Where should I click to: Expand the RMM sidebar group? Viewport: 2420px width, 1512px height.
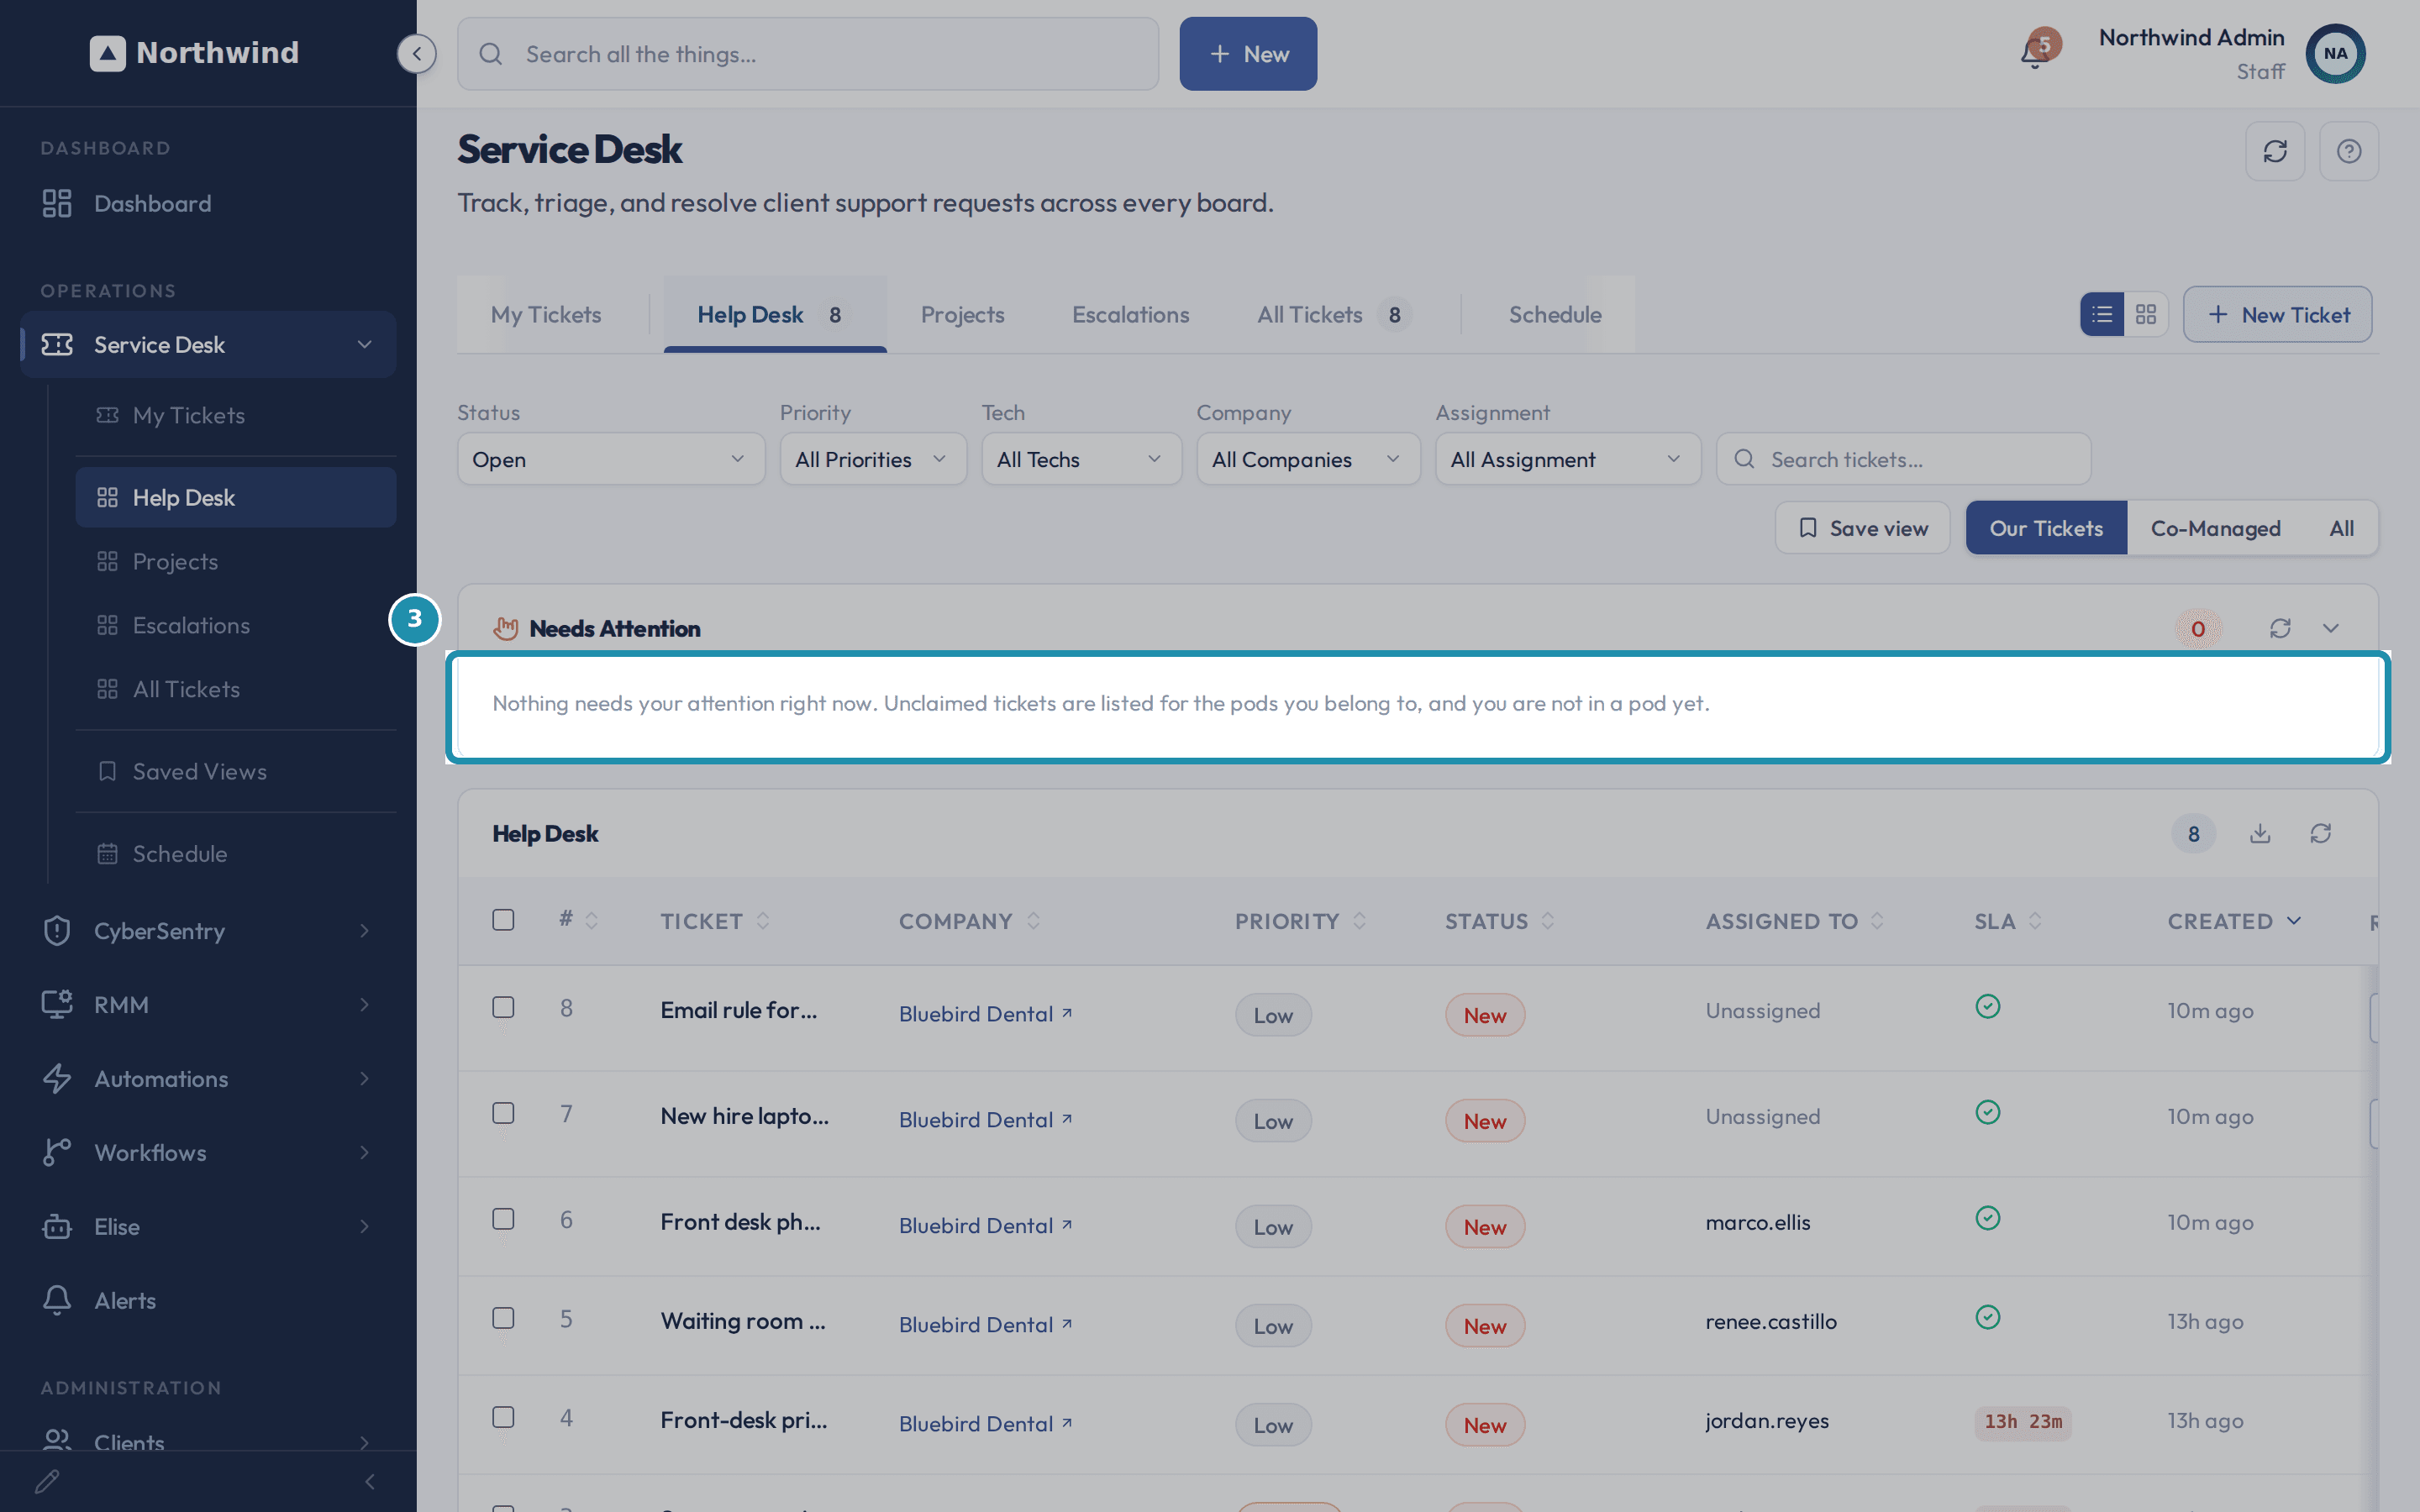click(x=364, y=1004)
